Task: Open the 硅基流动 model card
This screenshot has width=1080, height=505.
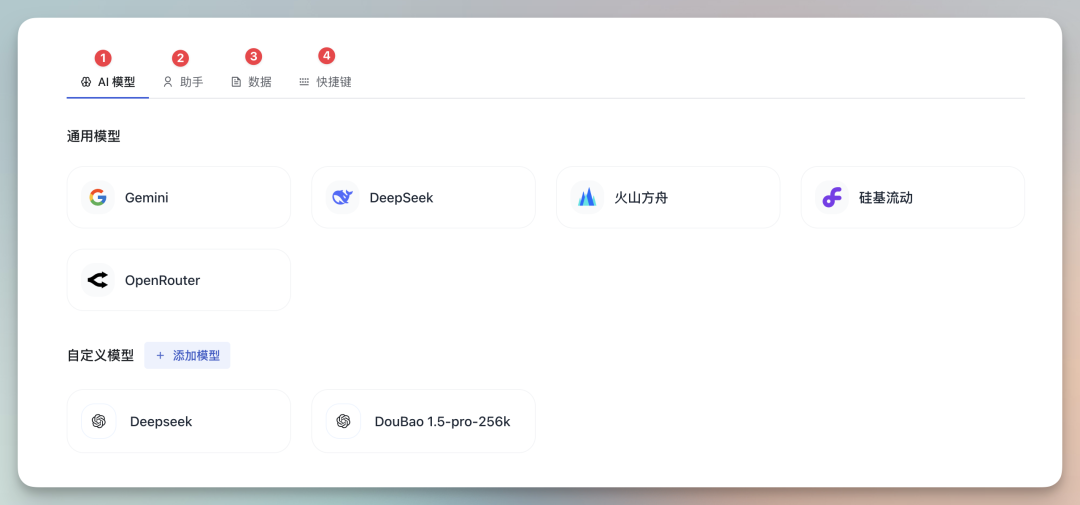Action: pos(913,197)
